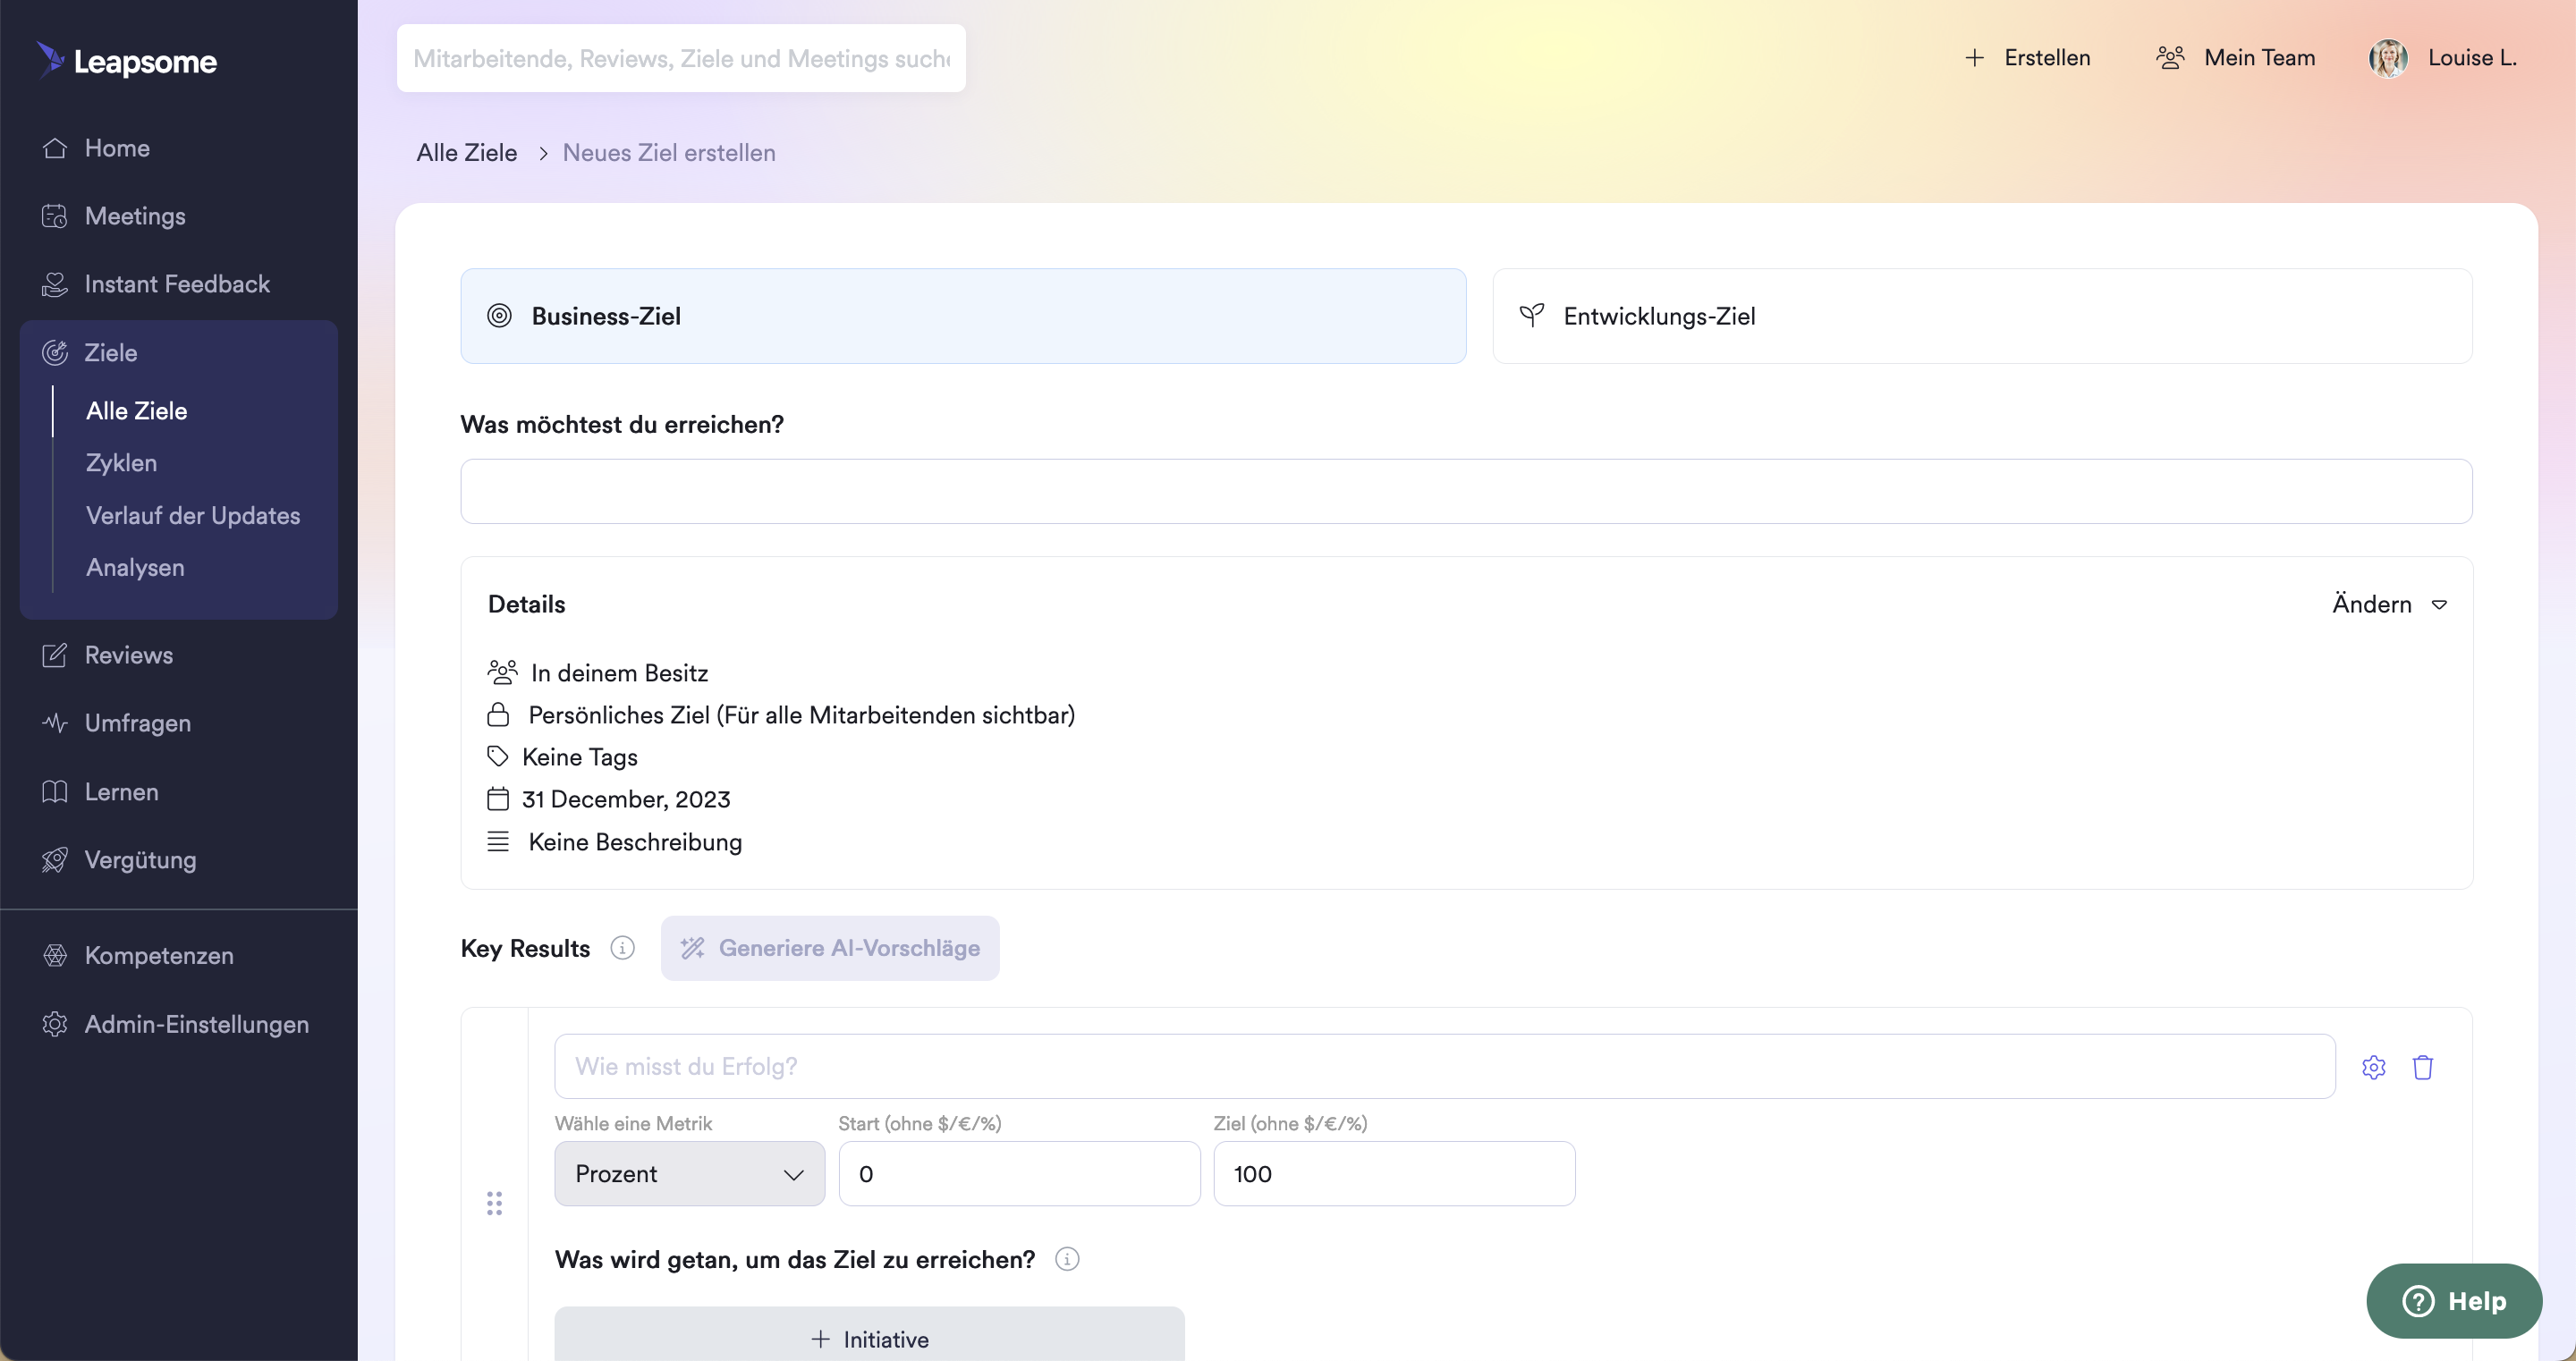Click the Help question mark icon
This screenshot has height=1361, width=2576.
[x=2418, y=1301]
